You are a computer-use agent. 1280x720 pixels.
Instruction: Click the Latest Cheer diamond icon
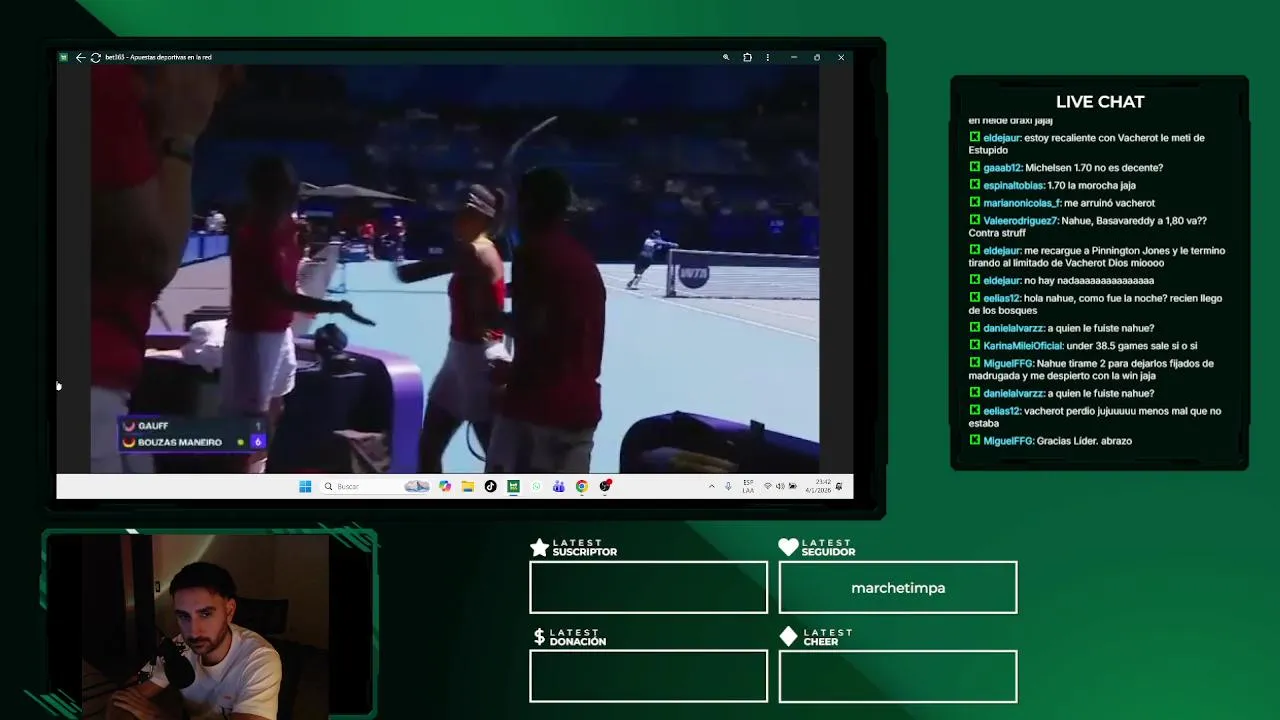[x=788, y=636]
